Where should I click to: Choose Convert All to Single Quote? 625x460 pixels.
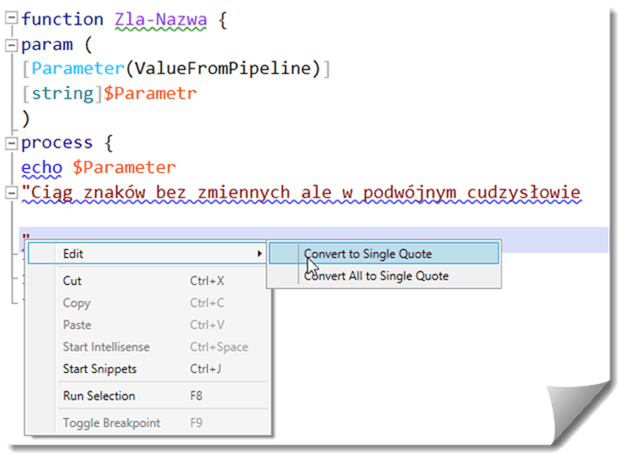(384, 276)
